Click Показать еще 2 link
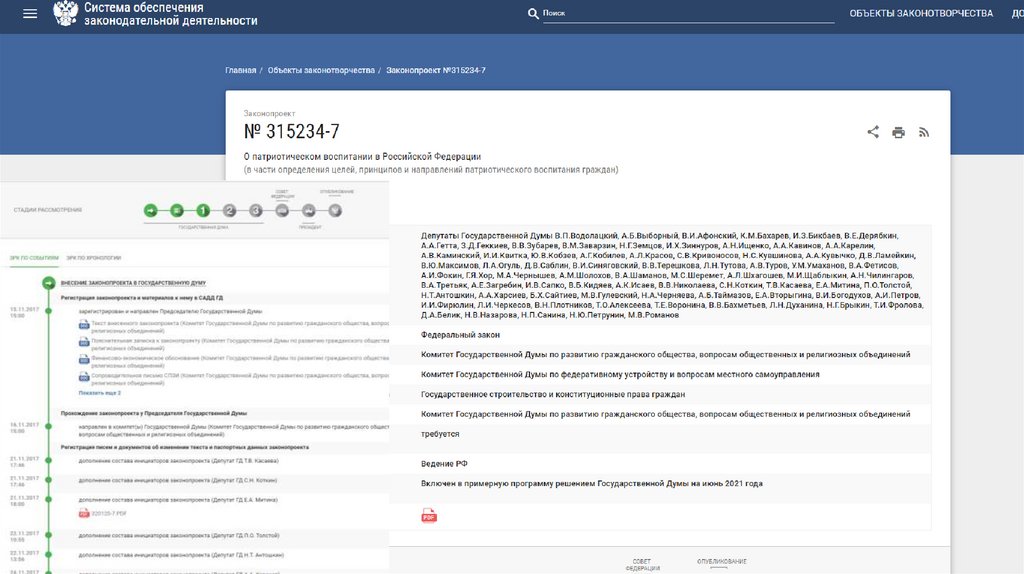Image resolution: width=1024 pixels, height=574 pixels. [x=99, y=393]
